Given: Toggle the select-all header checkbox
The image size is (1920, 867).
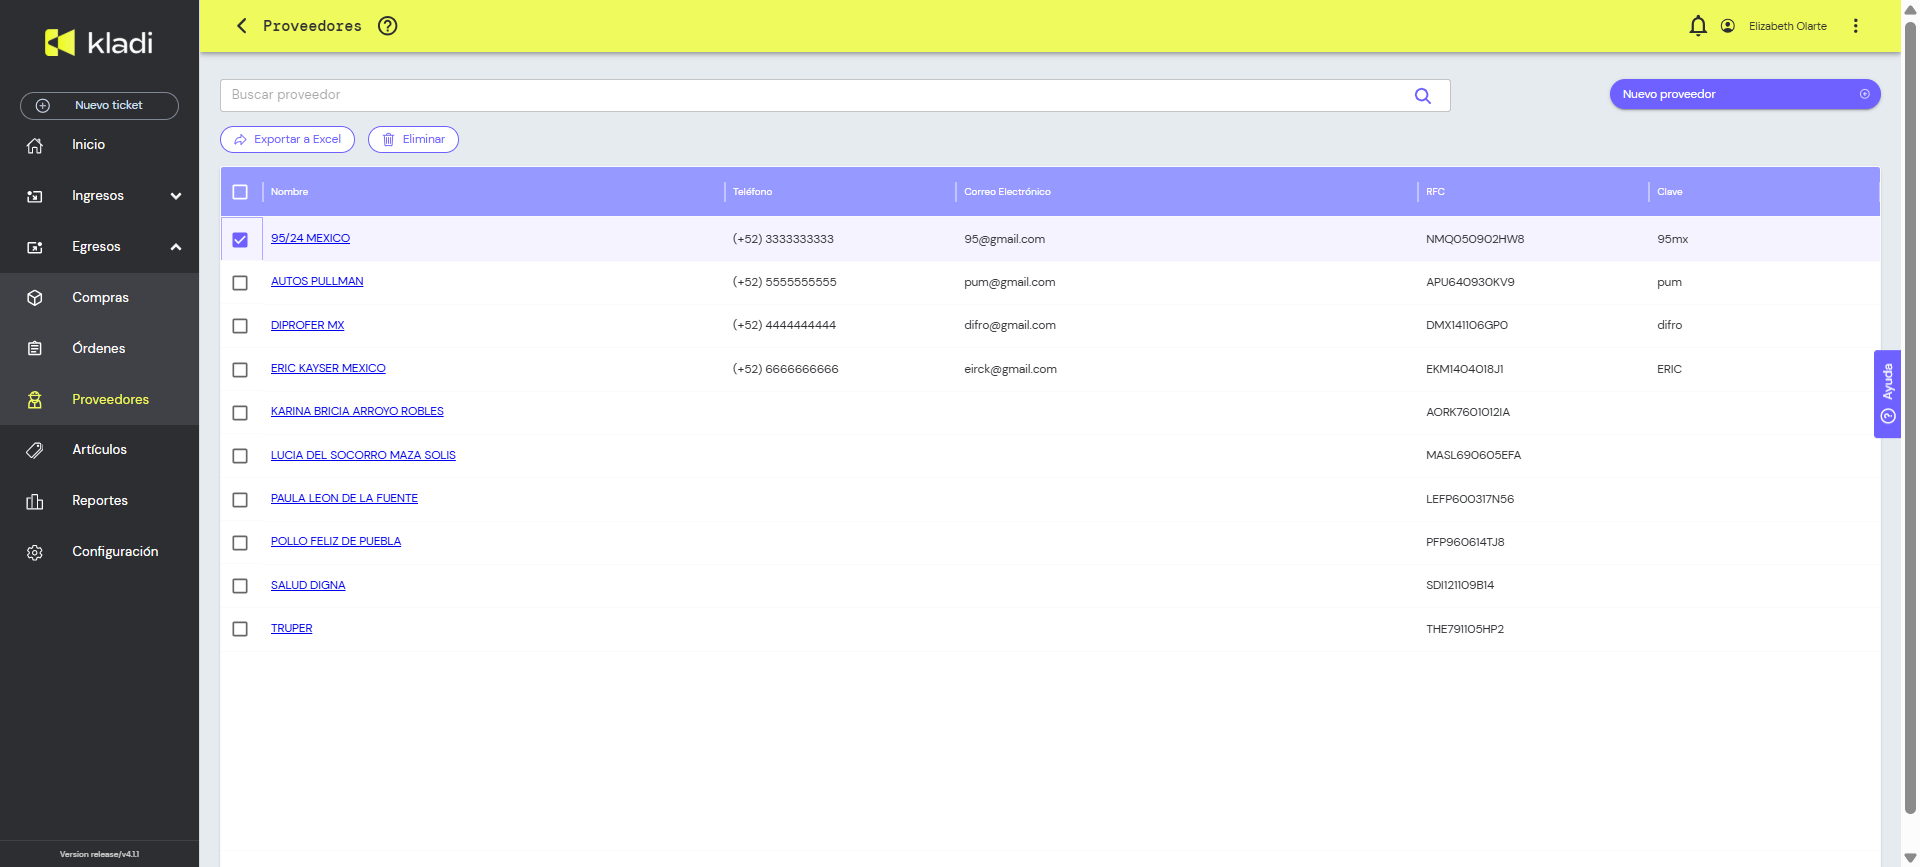Looking at the screenshot, I should coord(240,192).
